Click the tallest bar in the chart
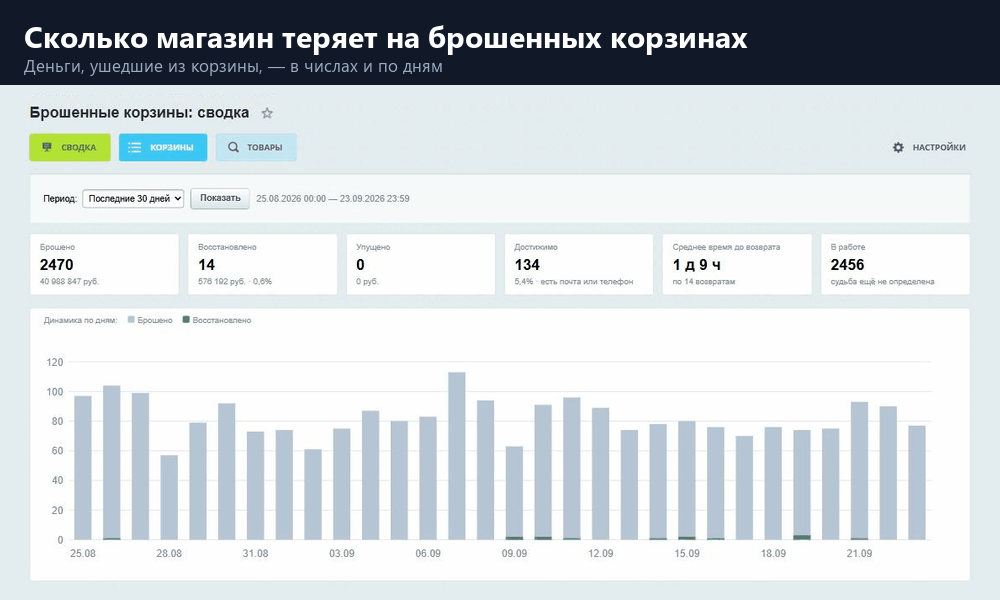The height and width of the screenshot is (600, 1000). 457,456
